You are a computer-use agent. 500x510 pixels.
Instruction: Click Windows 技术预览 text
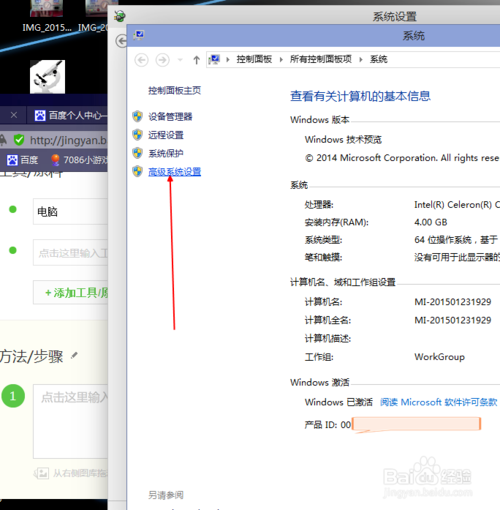point(343,139)
